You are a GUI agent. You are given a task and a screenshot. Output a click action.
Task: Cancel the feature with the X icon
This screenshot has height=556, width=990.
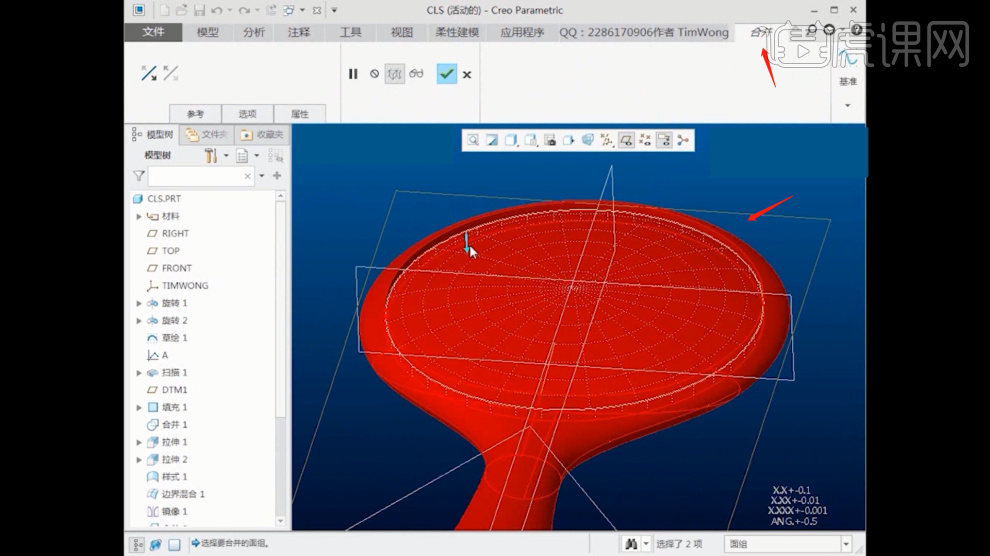click(467, 74)
